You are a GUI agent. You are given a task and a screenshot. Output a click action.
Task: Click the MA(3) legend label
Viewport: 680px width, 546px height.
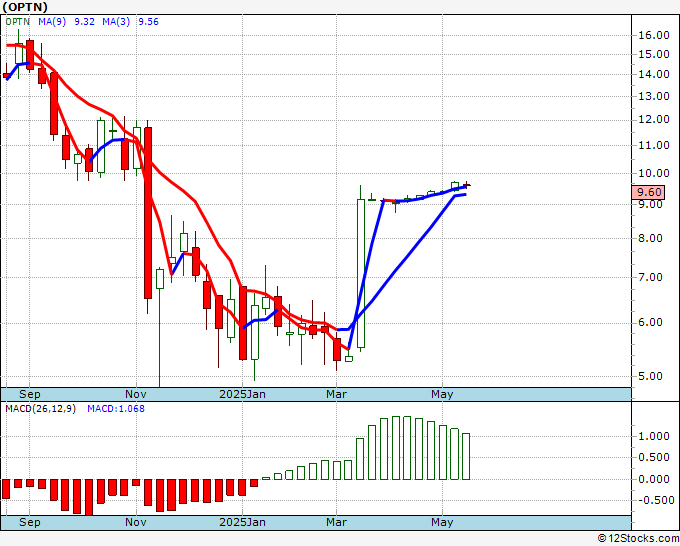116,22
